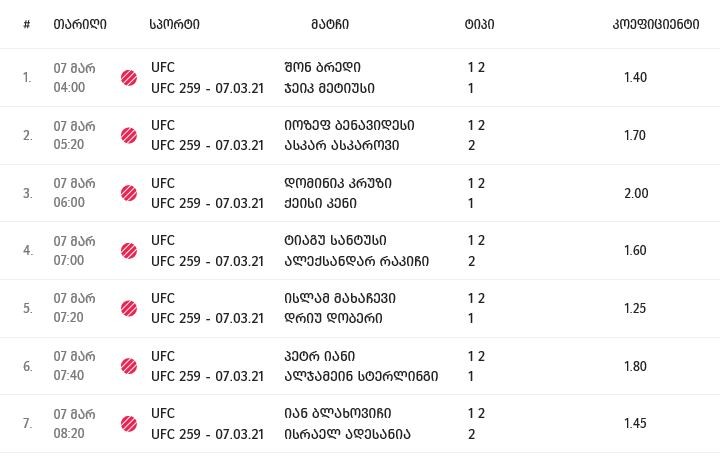Viewport: 720px width, 460px height.
Task: Click the UFC sport icon in row 3
Action: (129, 193)
